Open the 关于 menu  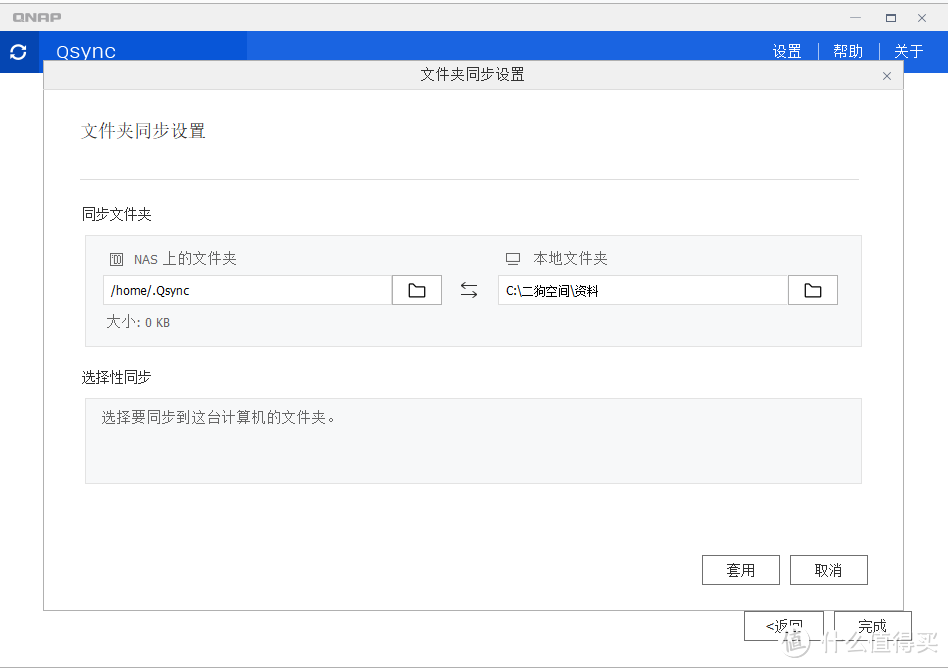[x=908, y=51]
